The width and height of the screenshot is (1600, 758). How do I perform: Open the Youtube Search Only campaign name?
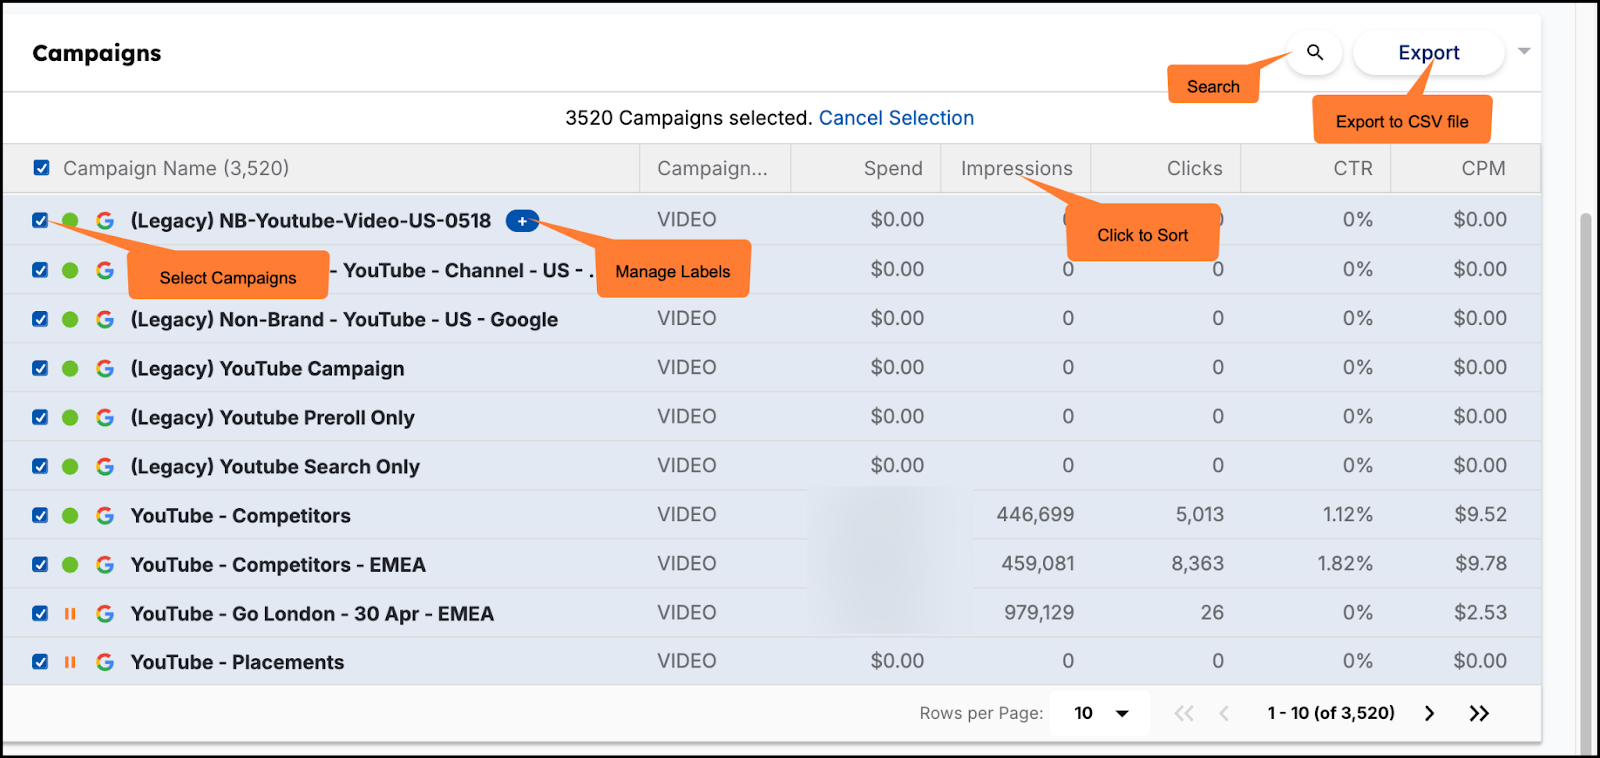[x=275, y=467]
